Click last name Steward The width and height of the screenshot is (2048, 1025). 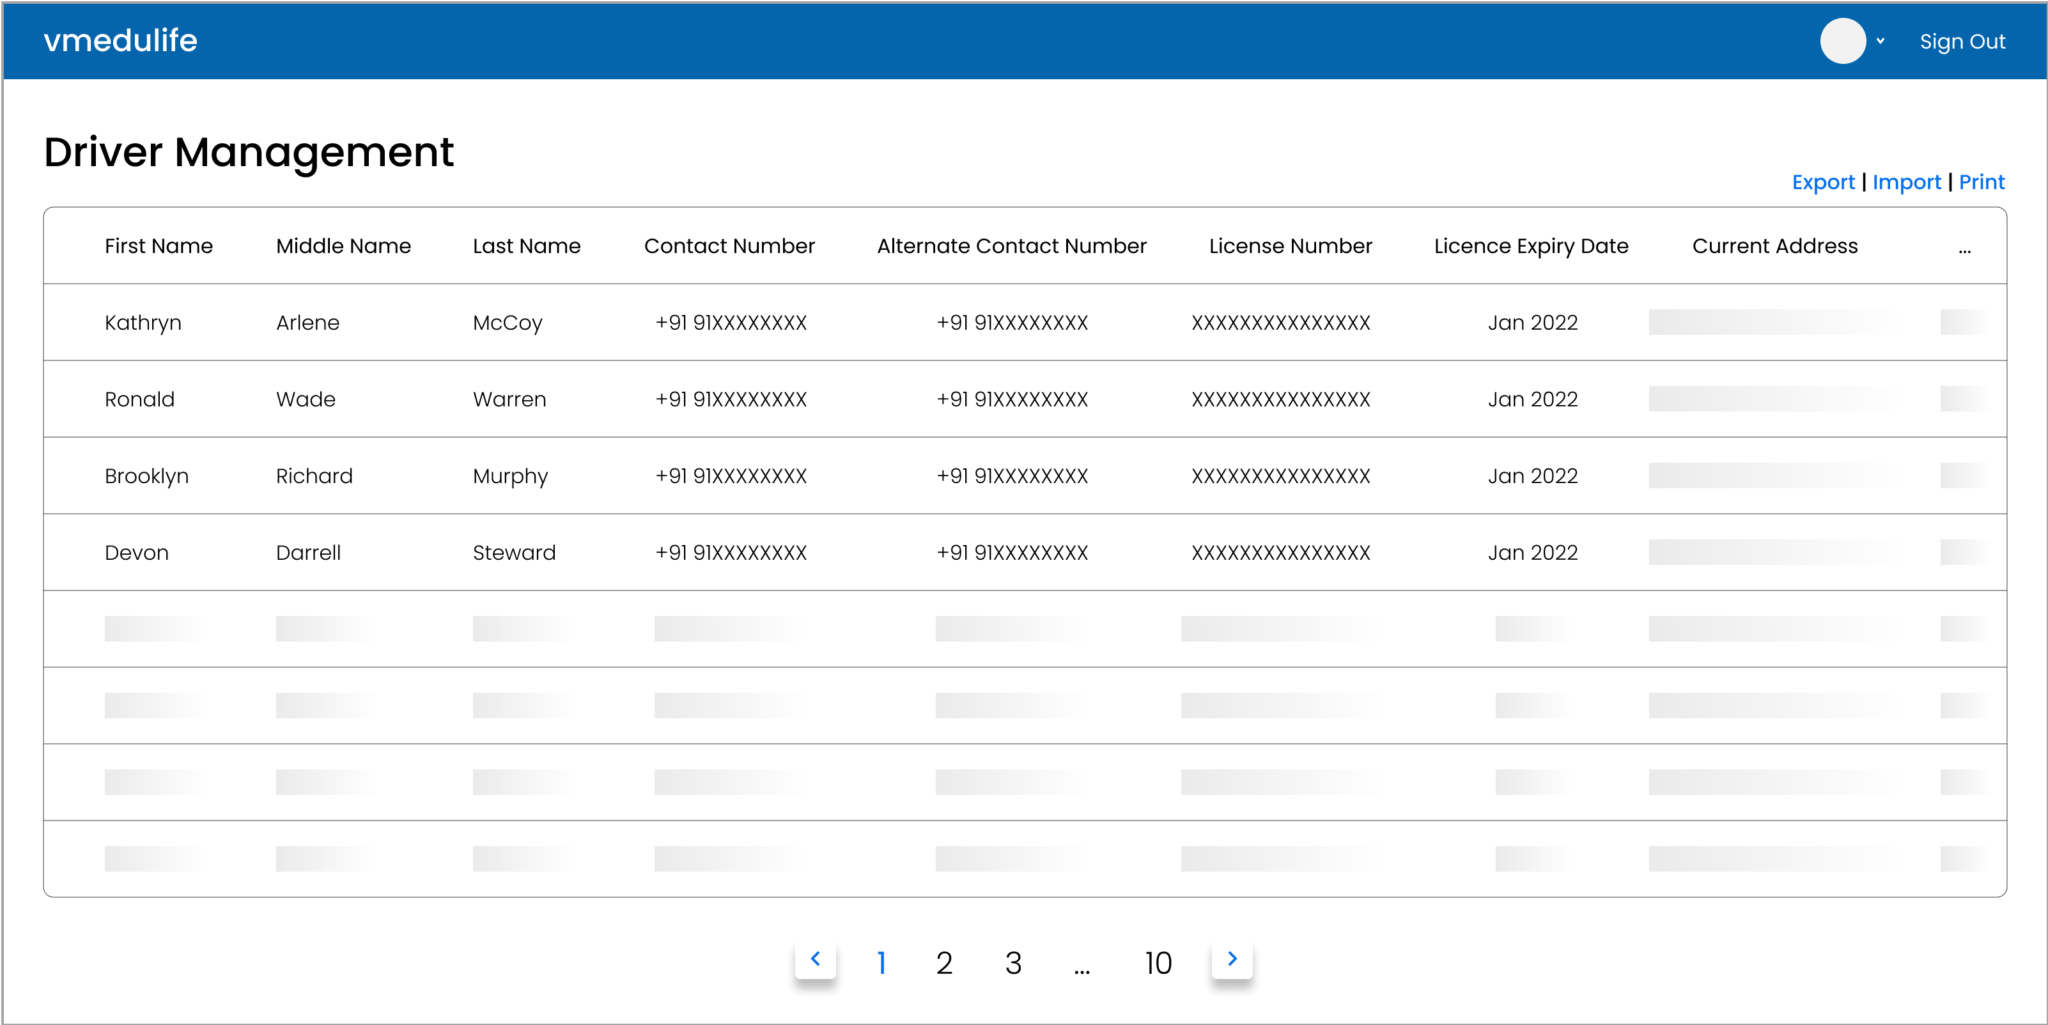coord(514,553)
